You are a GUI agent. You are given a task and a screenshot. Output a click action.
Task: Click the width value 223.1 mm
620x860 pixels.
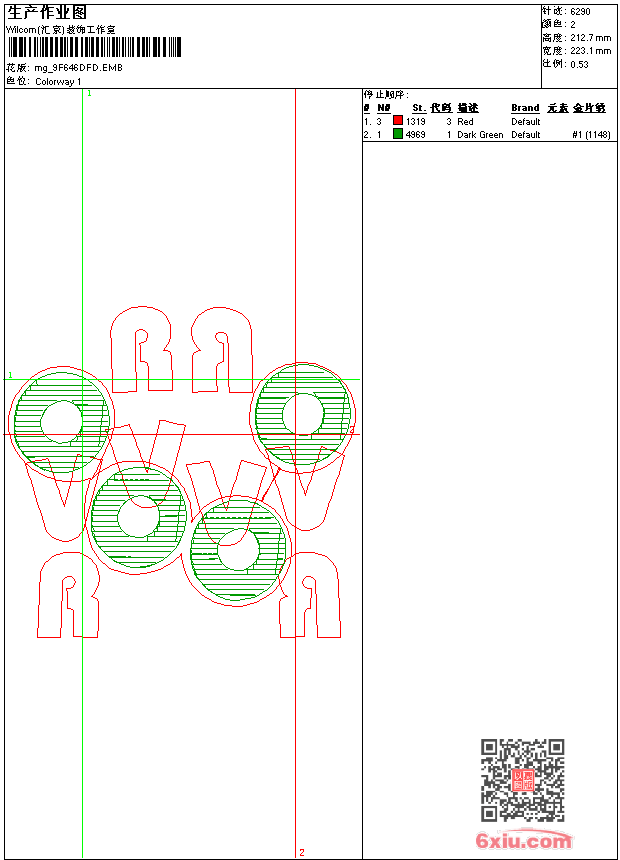coord(590,51)
